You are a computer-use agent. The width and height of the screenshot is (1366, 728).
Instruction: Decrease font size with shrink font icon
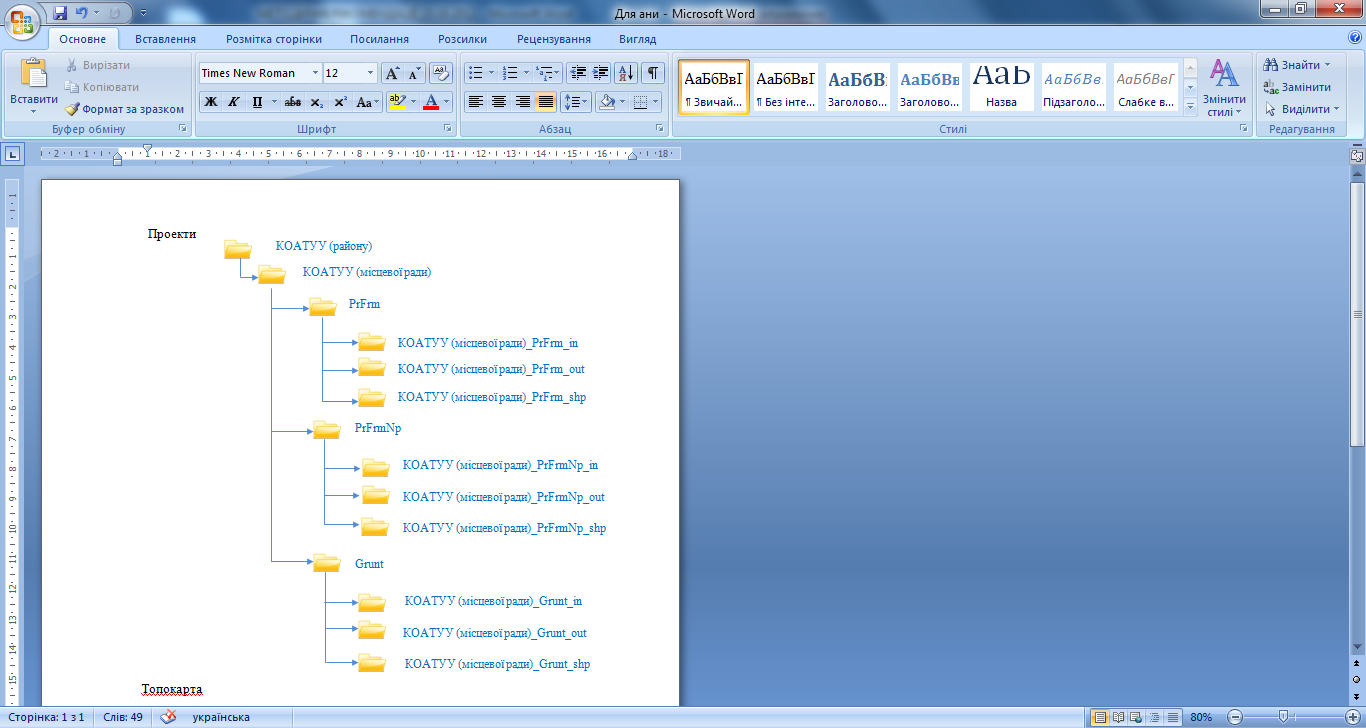(x=415, y=73)
